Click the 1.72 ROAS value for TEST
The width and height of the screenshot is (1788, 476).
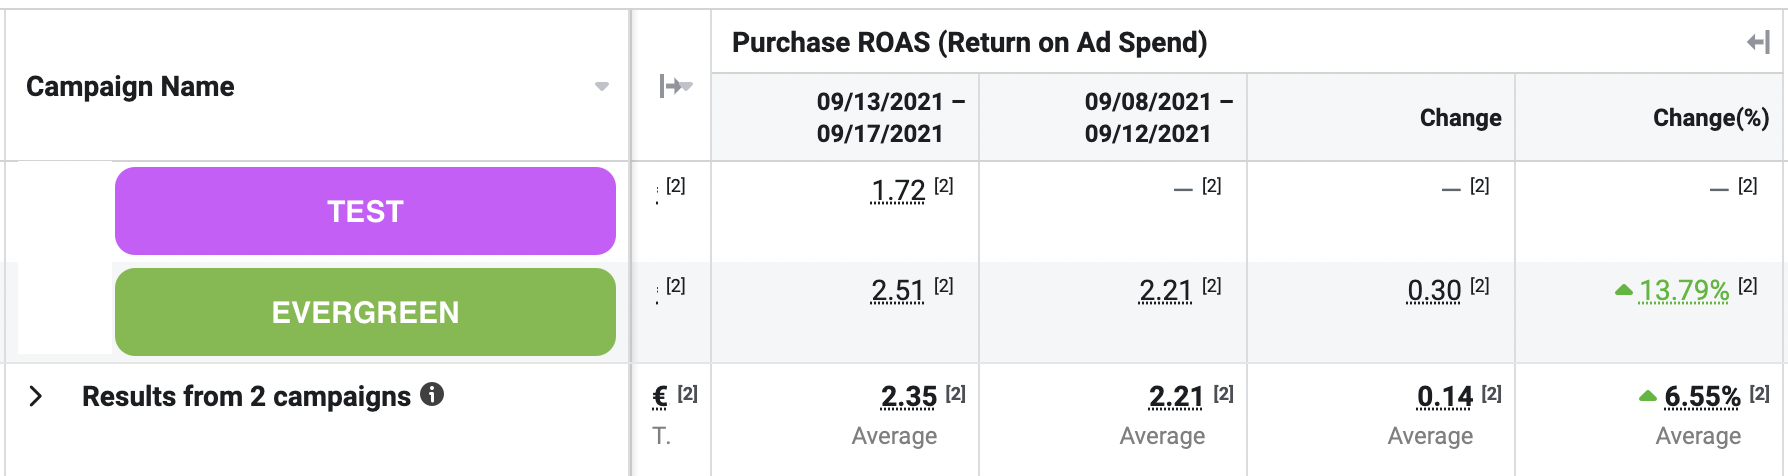click(898, 190)
